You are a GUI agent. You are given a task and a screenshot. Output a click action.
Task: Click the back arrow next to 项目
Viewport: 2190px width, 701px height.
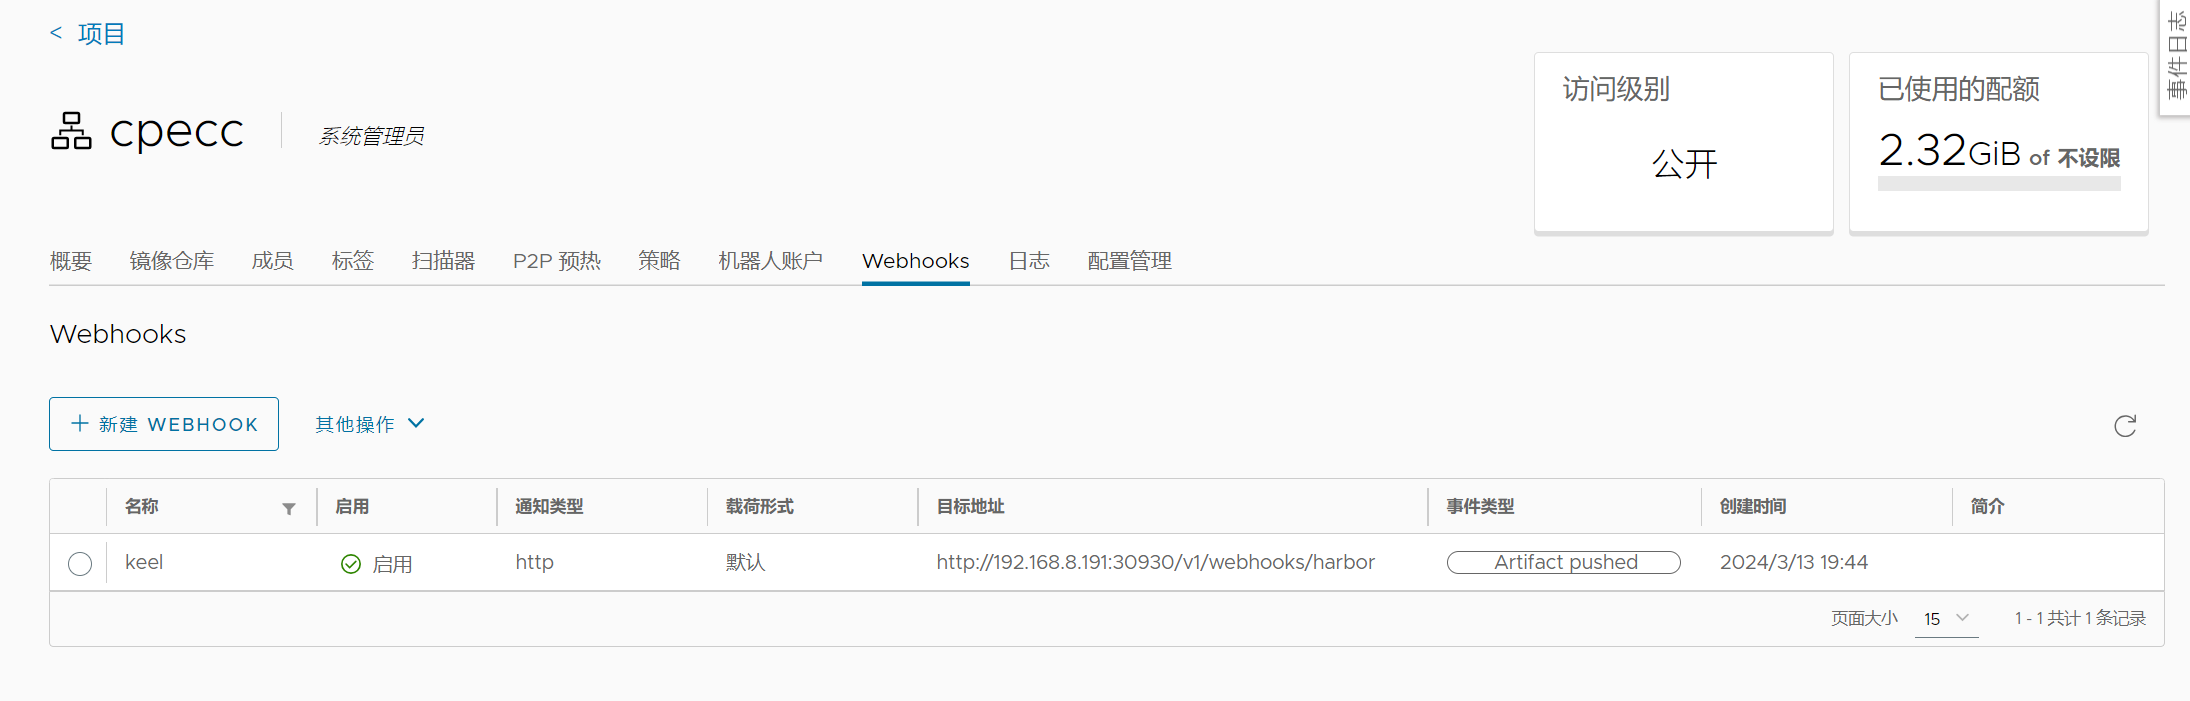tap(56, 33)
